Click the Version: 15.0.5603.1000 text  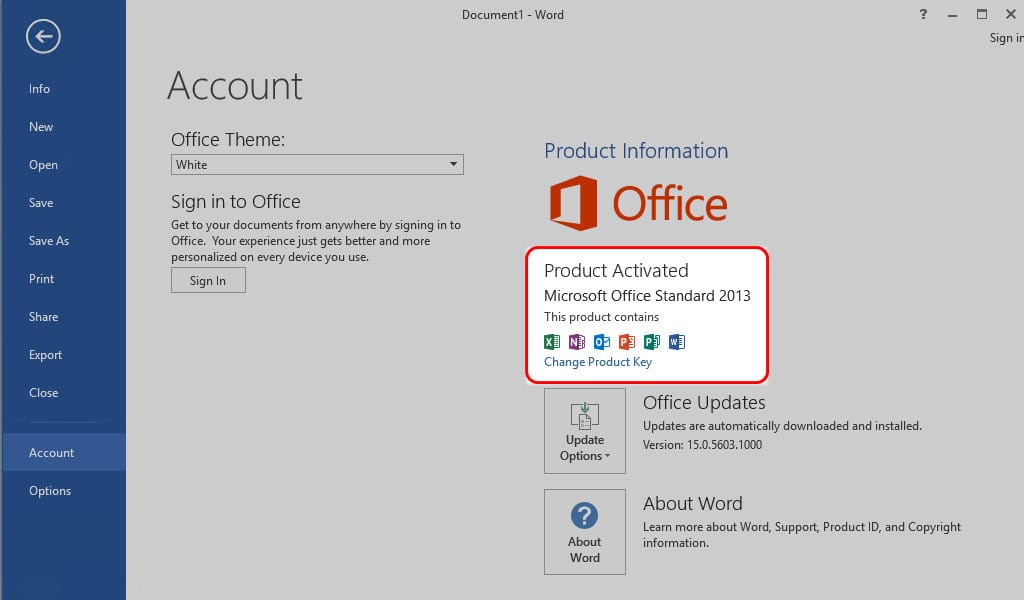click(702, 445)
